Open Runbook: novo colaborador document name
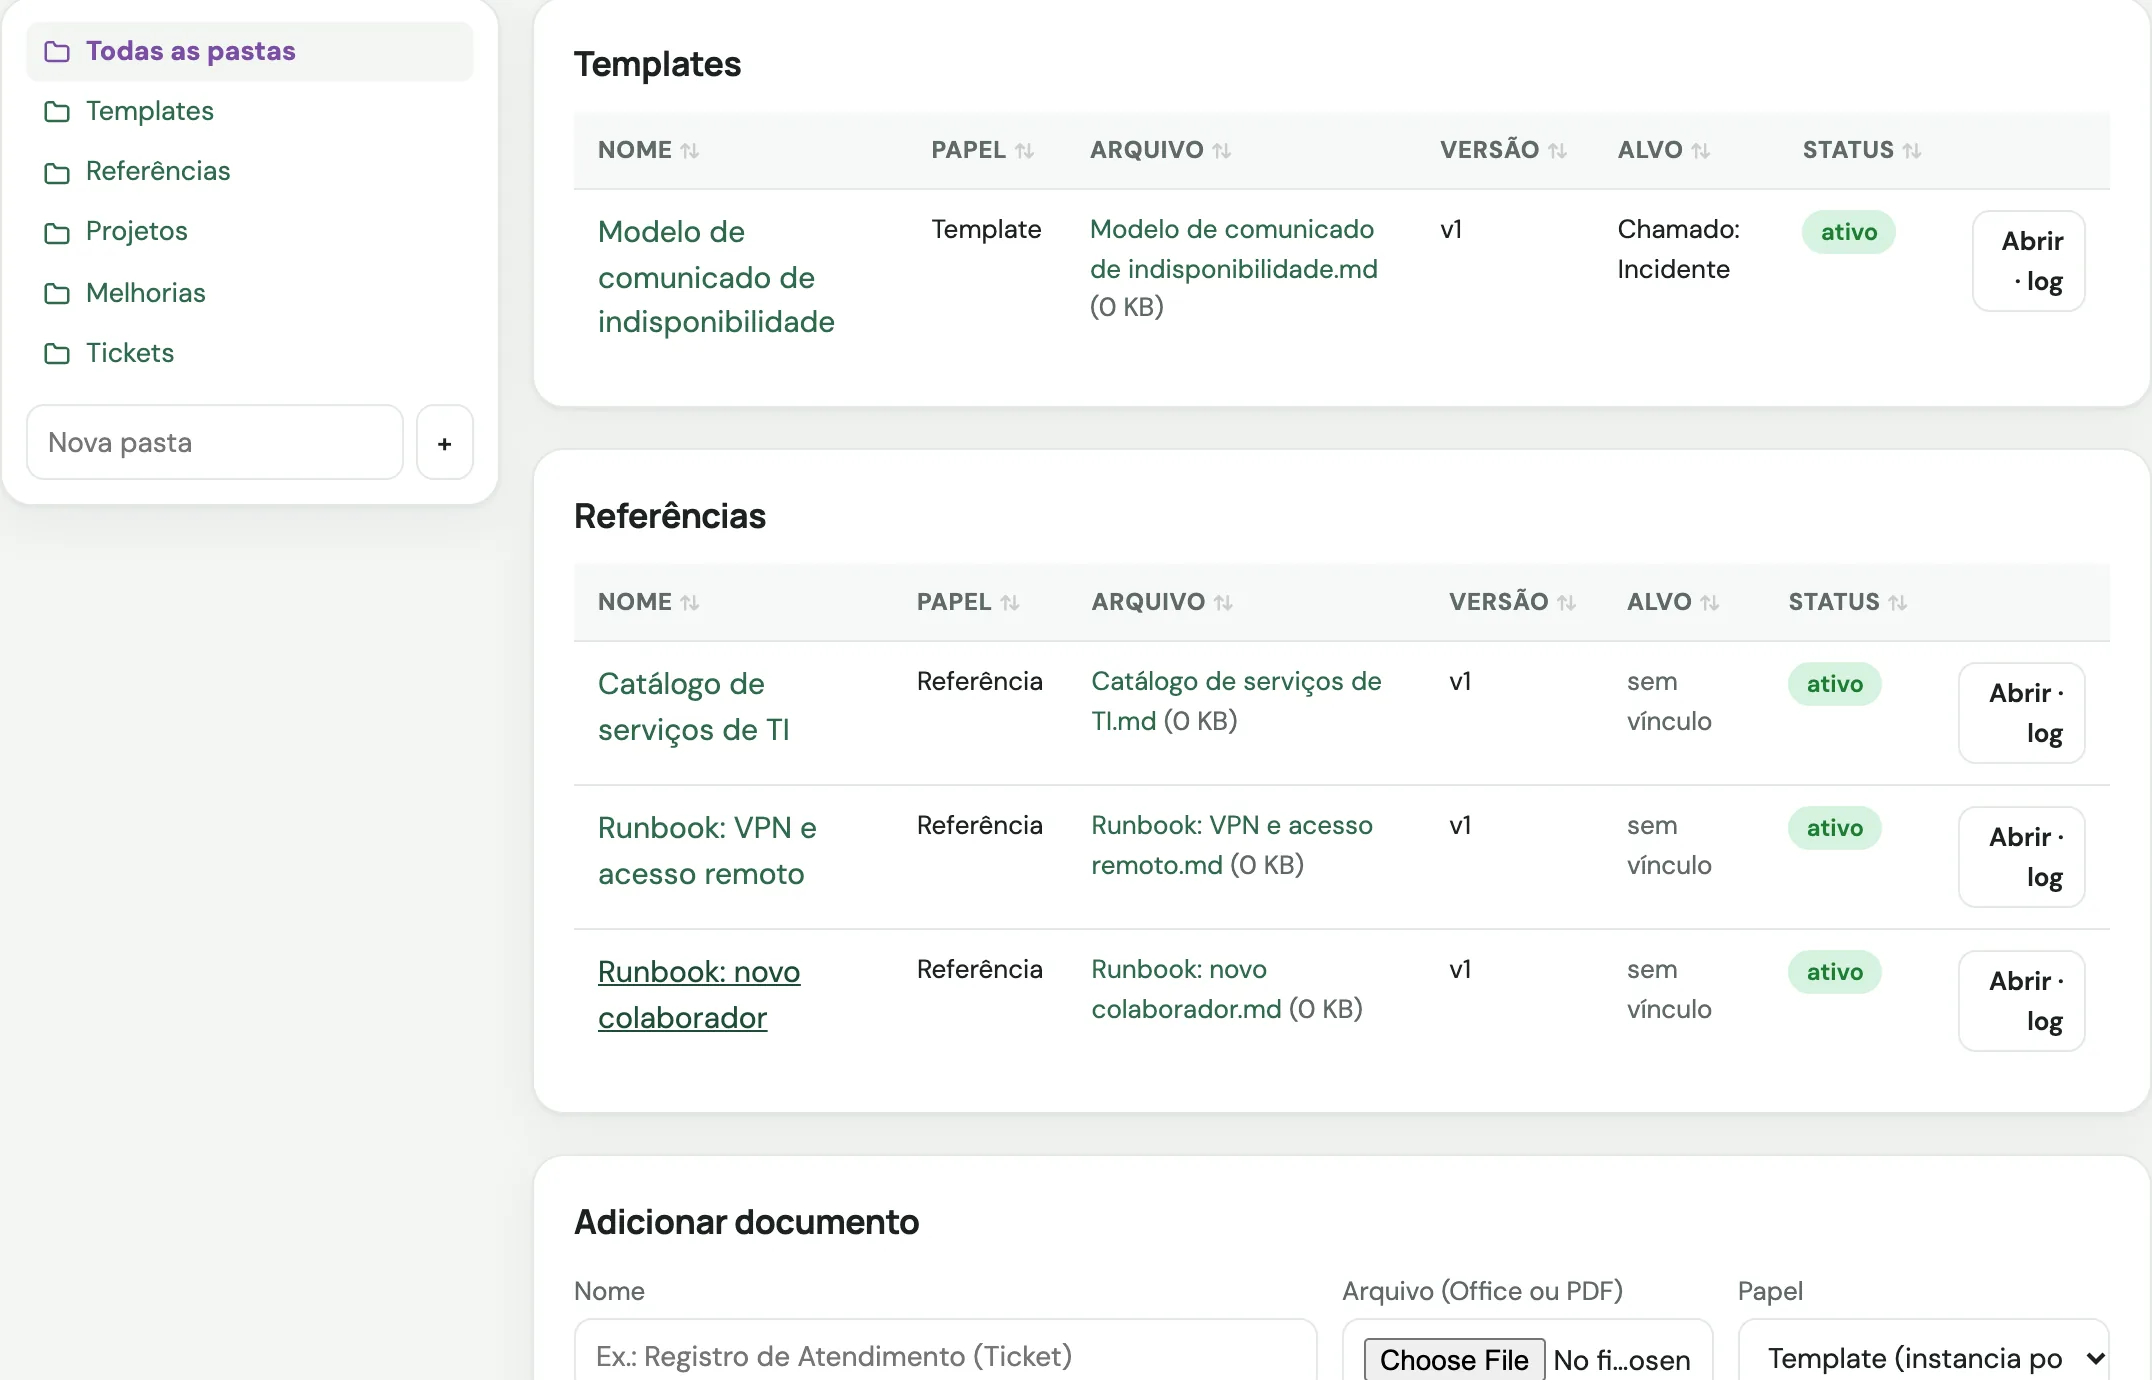Screen dimensions: 2152x1380 [x=699, y=995]
